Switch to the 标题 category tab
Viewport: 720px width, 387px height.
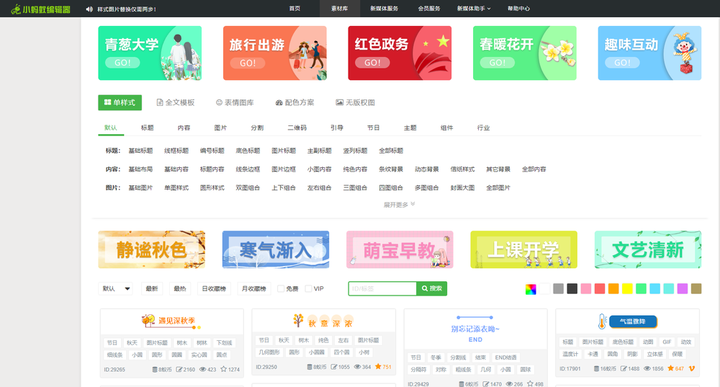click(x=147, y=128)
